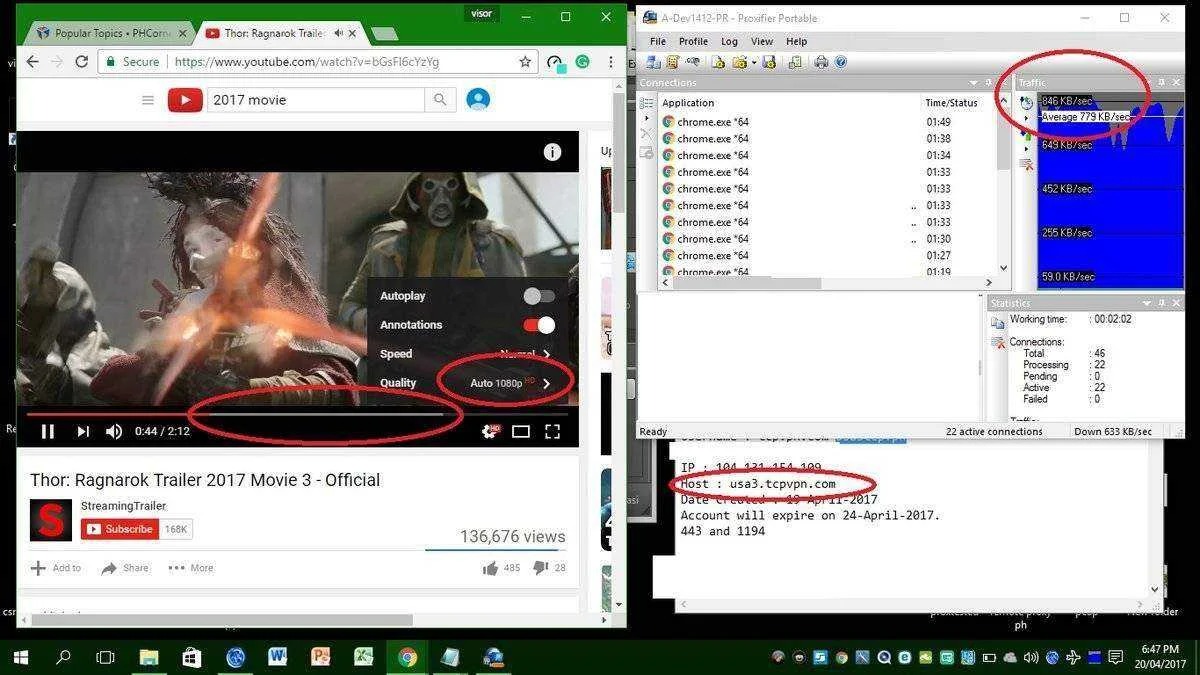Viewport: 1200px width, 675px height.
Task: Open dropdown arrow next to Proxifier open-profile icon
Action: (753, 62)
